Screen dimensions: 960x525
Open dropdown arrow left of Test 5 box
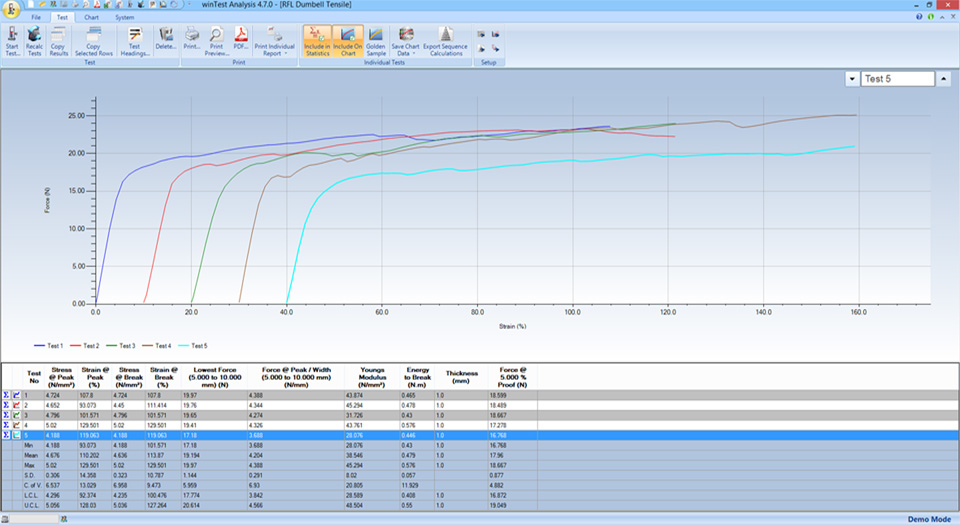coord(852,79)
